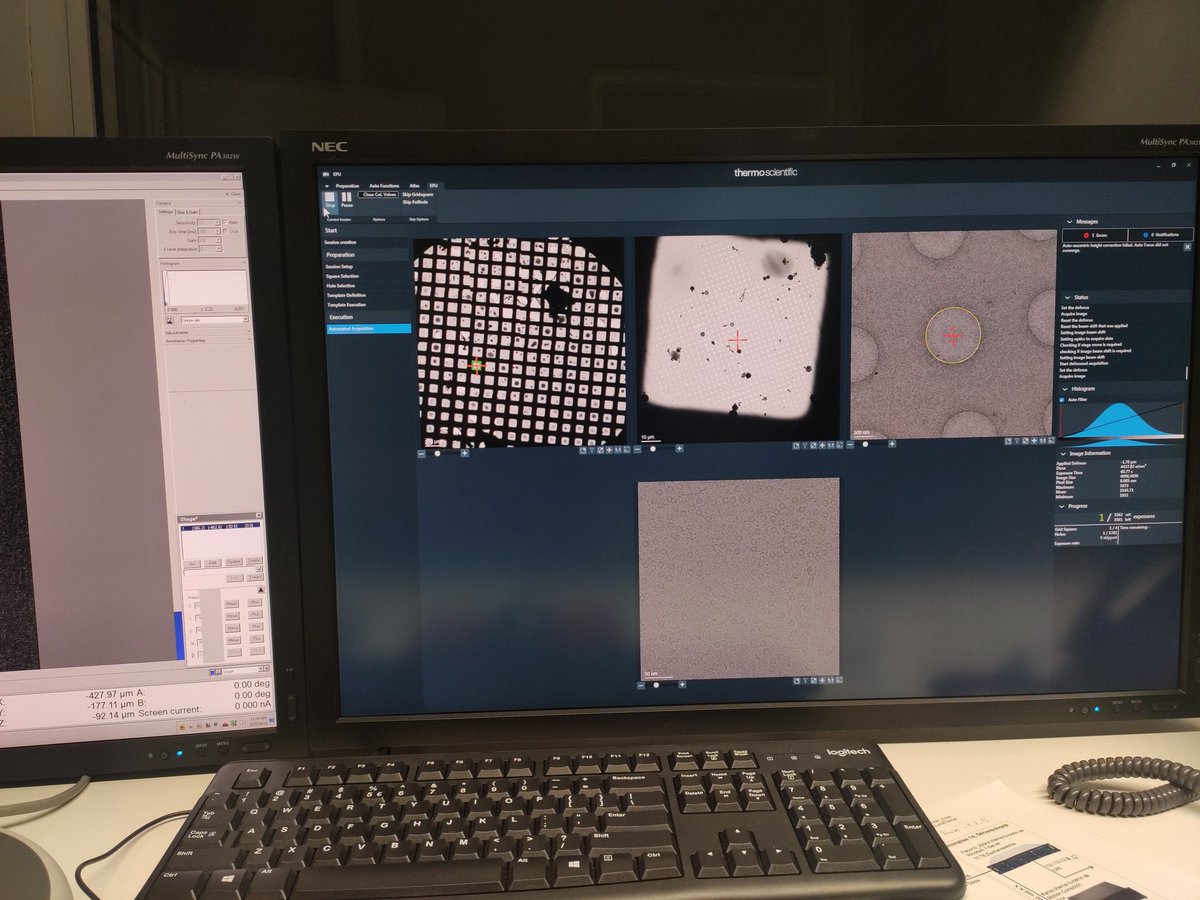
Task: Click the center crosshair icon under the foil hole image
Action: click(1034, 441)
